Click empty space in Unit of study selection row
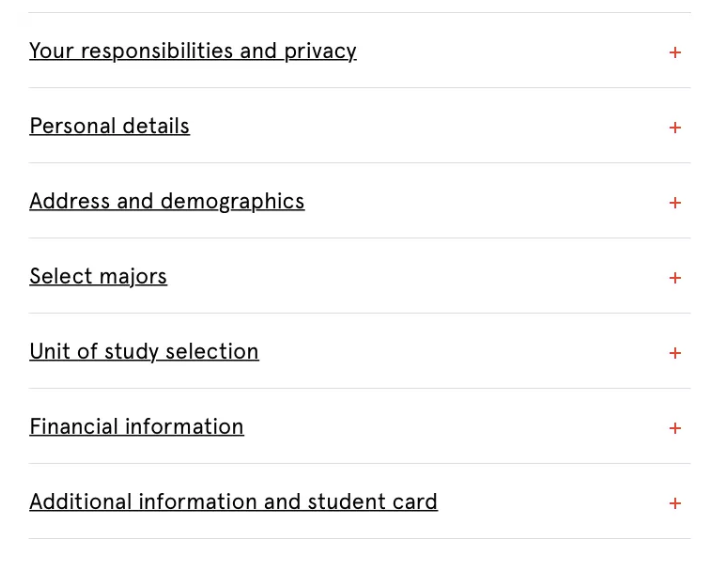The width and height of the screenshot is (709, 564). click(x=460, y=351)
